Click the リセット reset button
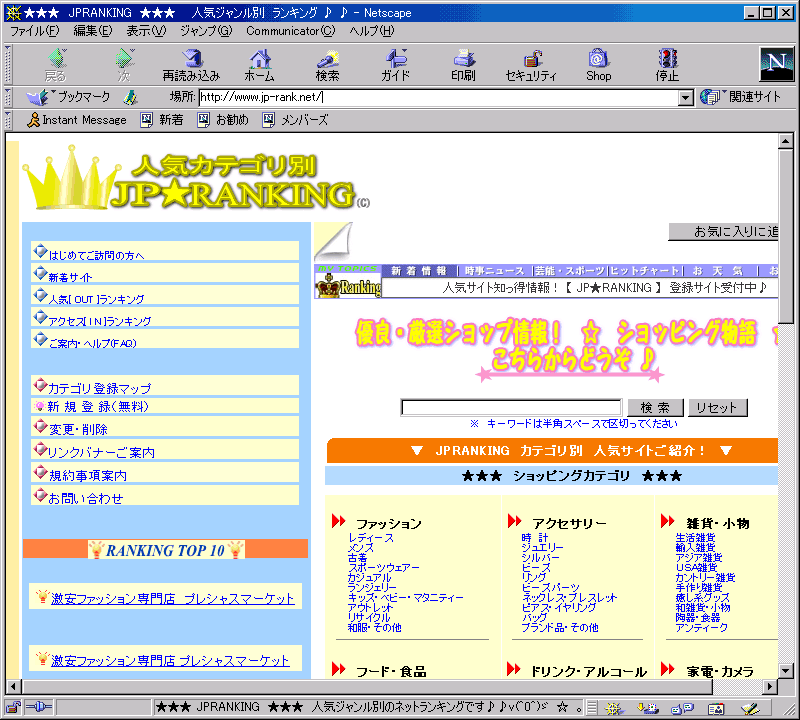This screenshot has width=800, height=720. 717,408
